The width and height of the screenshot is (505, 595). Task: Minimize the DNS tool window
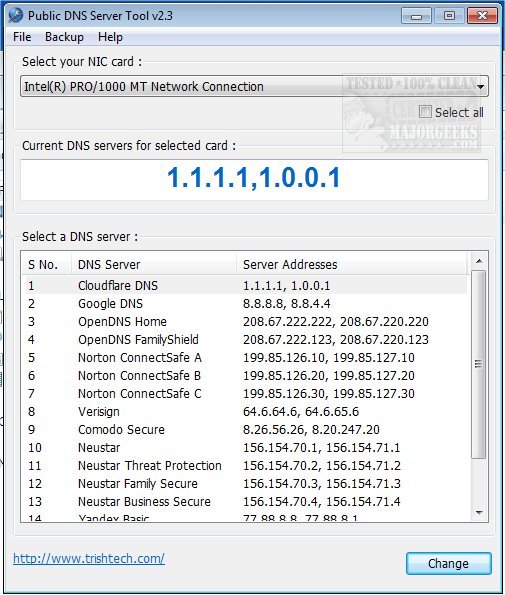point(416,16)
